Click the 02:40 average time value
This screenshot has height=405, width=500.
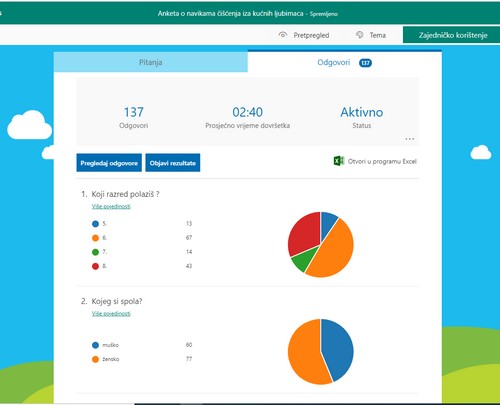pos(247,112)
